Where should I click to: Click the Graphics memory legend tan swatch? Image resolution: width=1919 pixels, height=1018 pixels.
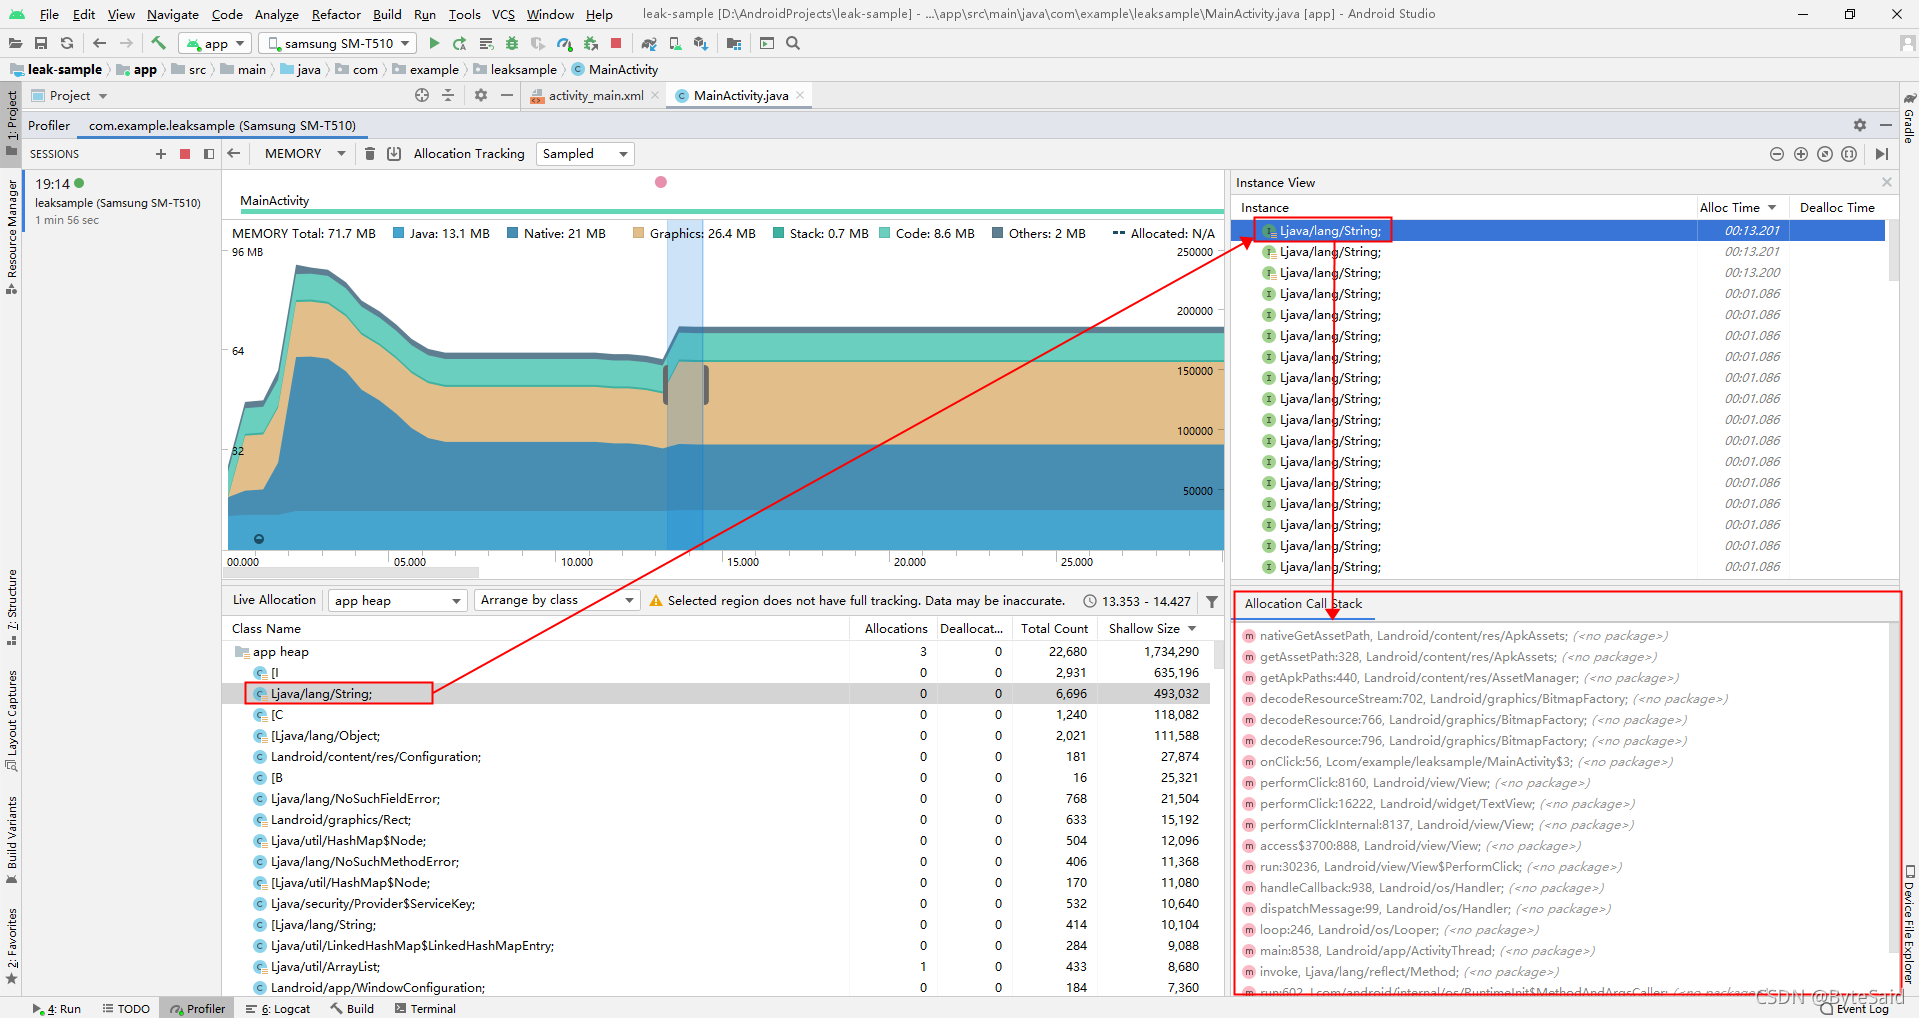point(638,233)
